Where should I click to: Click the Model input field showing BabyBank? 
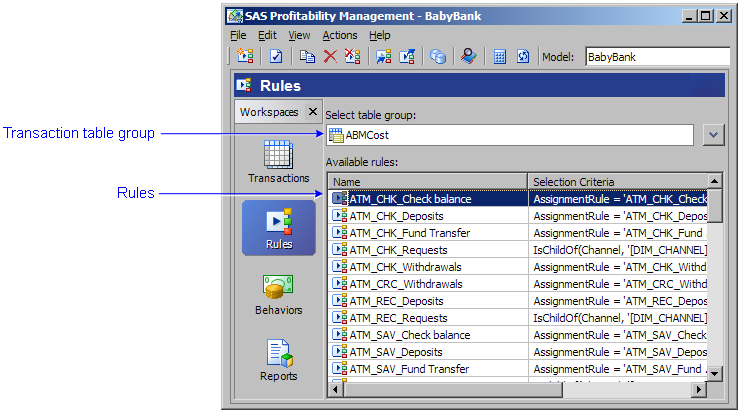pyautogui.click(x=656, y=57)
